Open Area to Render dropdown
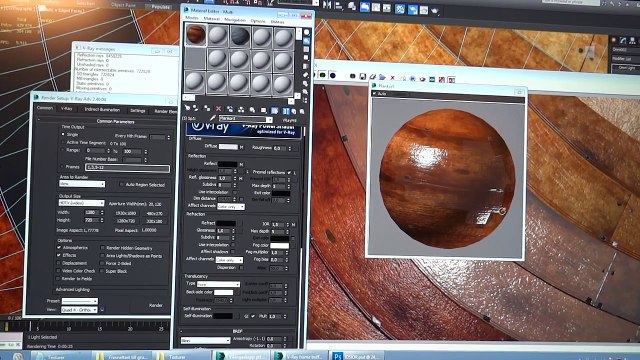The width and height of the screenshot is (640, 360). coord(82,184)
